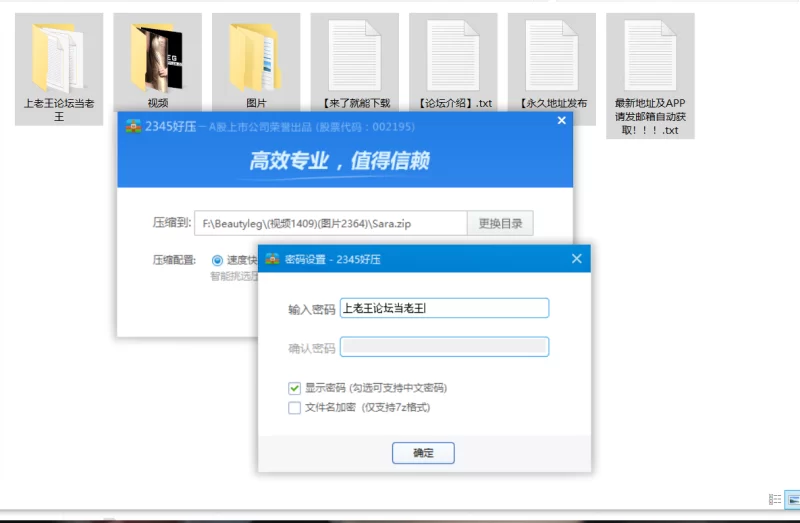Click the 压缩到 destination path field
800x523 pixels.
pyautogui.click(x=331, y=223)
